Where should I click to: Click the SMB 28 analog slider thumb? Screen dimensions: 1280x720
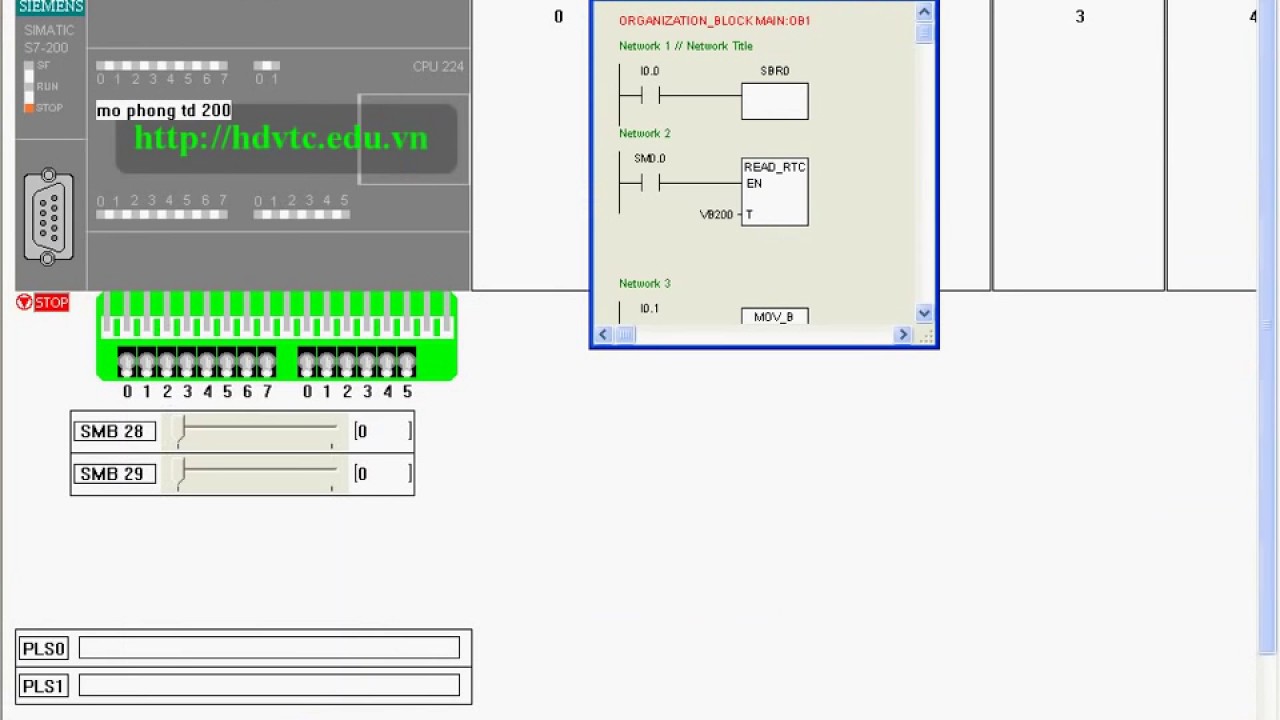tap(181, 432)
